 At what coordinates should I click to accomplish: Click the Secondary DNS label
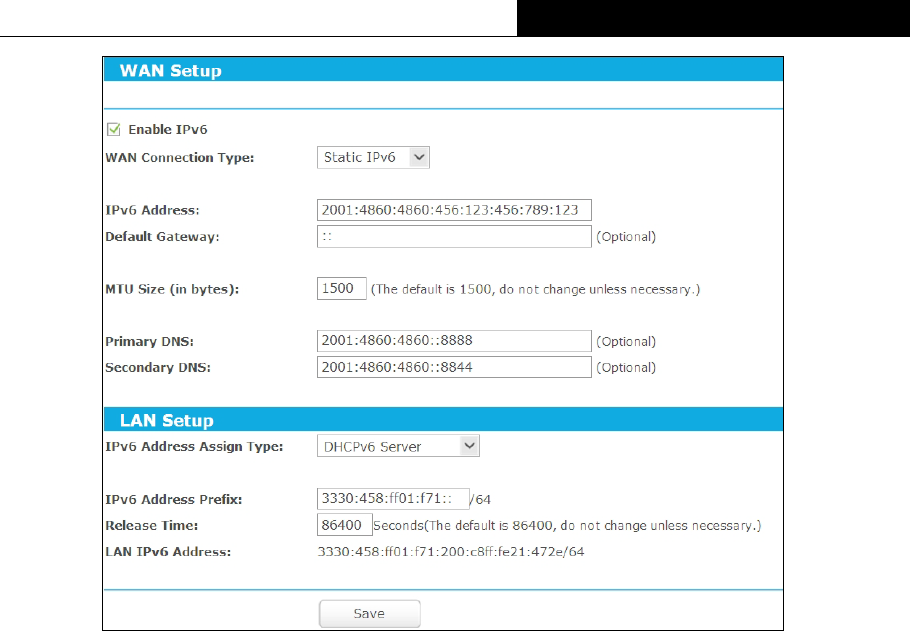(158, 367)
